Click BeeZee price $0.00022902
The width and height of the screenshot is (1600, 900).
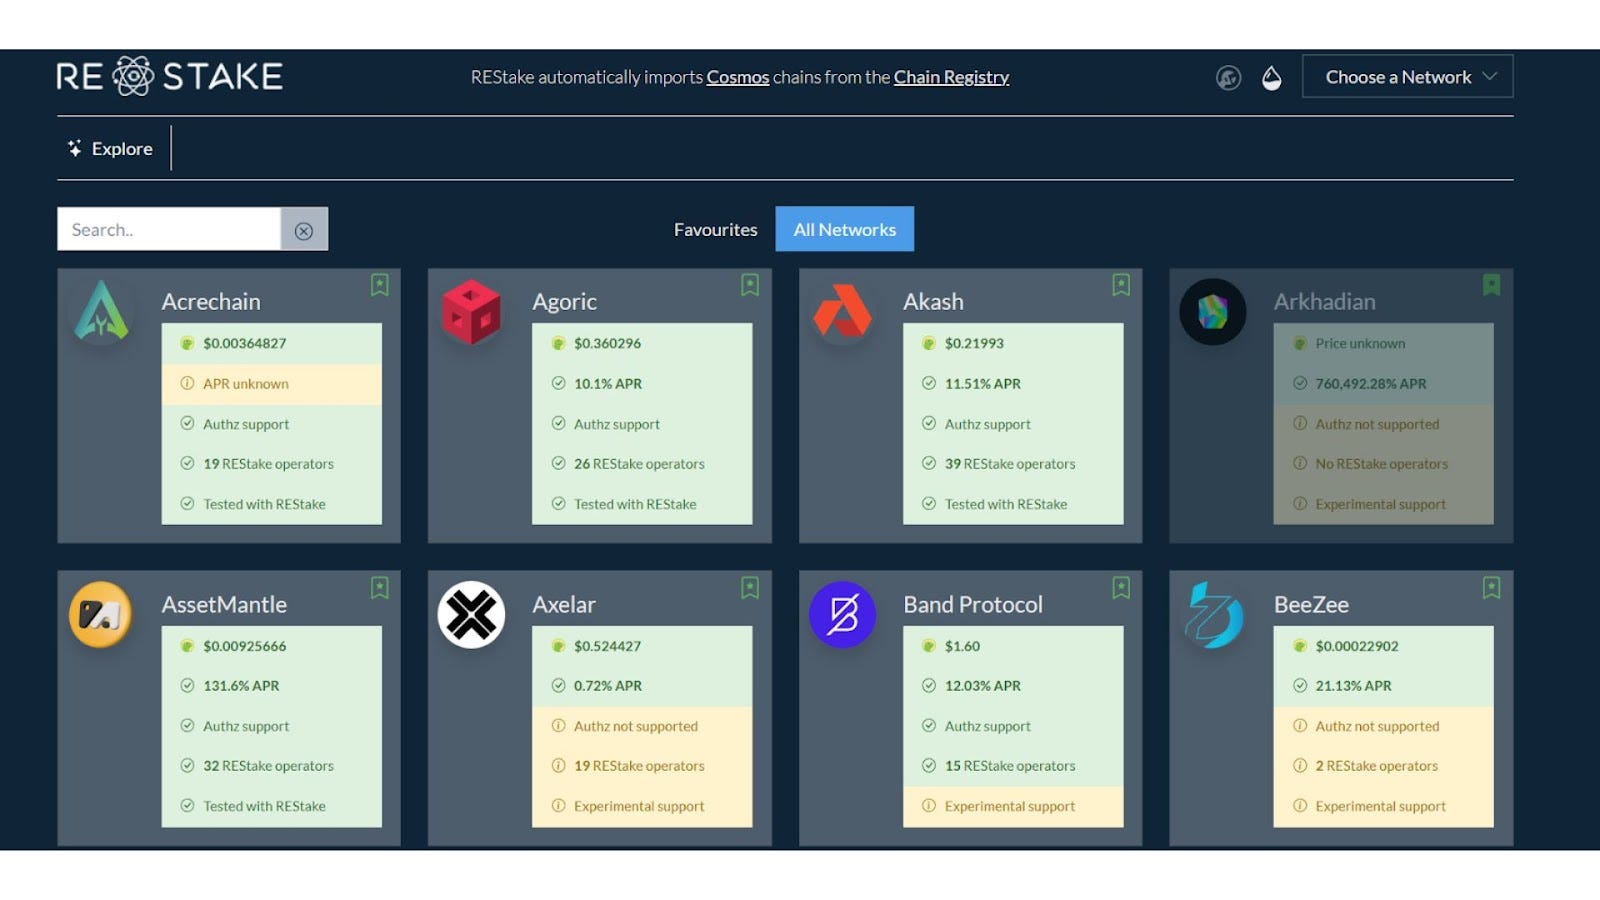point(1357,646)
